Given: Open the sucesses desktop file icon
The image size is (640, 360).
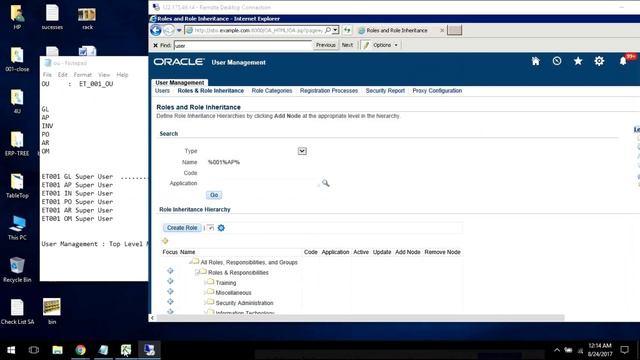Looking at the screenshot, I should (52, 17).
